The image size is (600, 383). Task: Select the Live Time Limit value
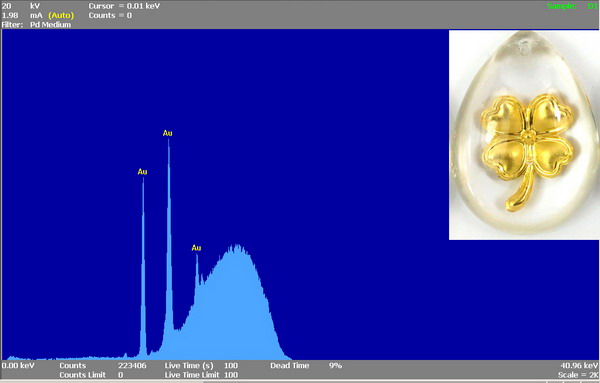click(x=231, y=375)
